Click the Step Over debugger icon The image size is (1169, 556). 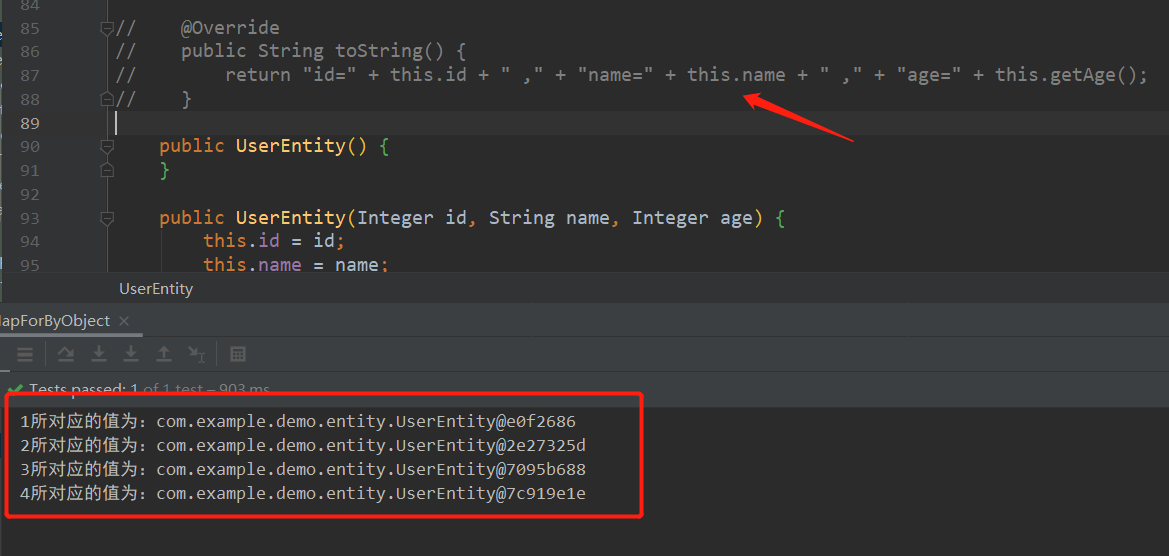(66, 354)
